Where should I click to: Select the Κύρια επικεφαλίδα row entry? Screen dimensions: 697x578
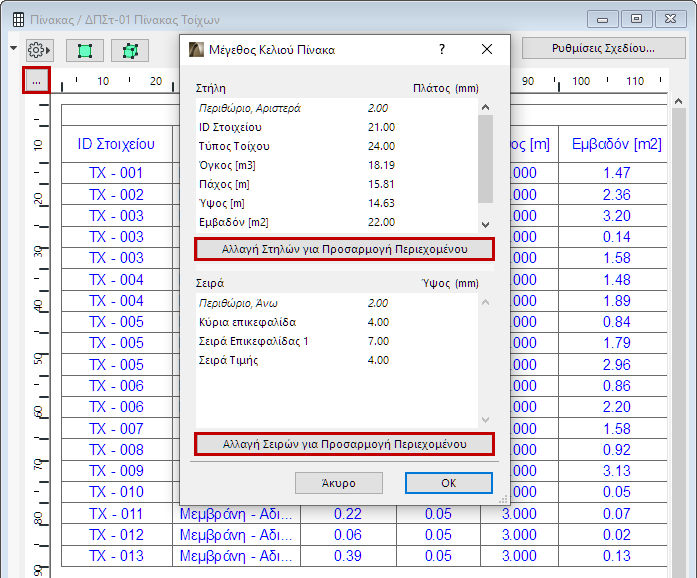pyautogui.click(x=247, y=322)
